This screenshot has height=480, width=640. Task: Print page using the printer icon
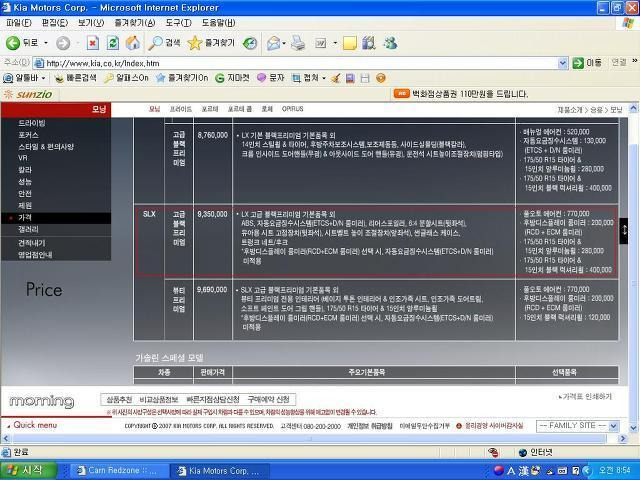tap(298, 43)
